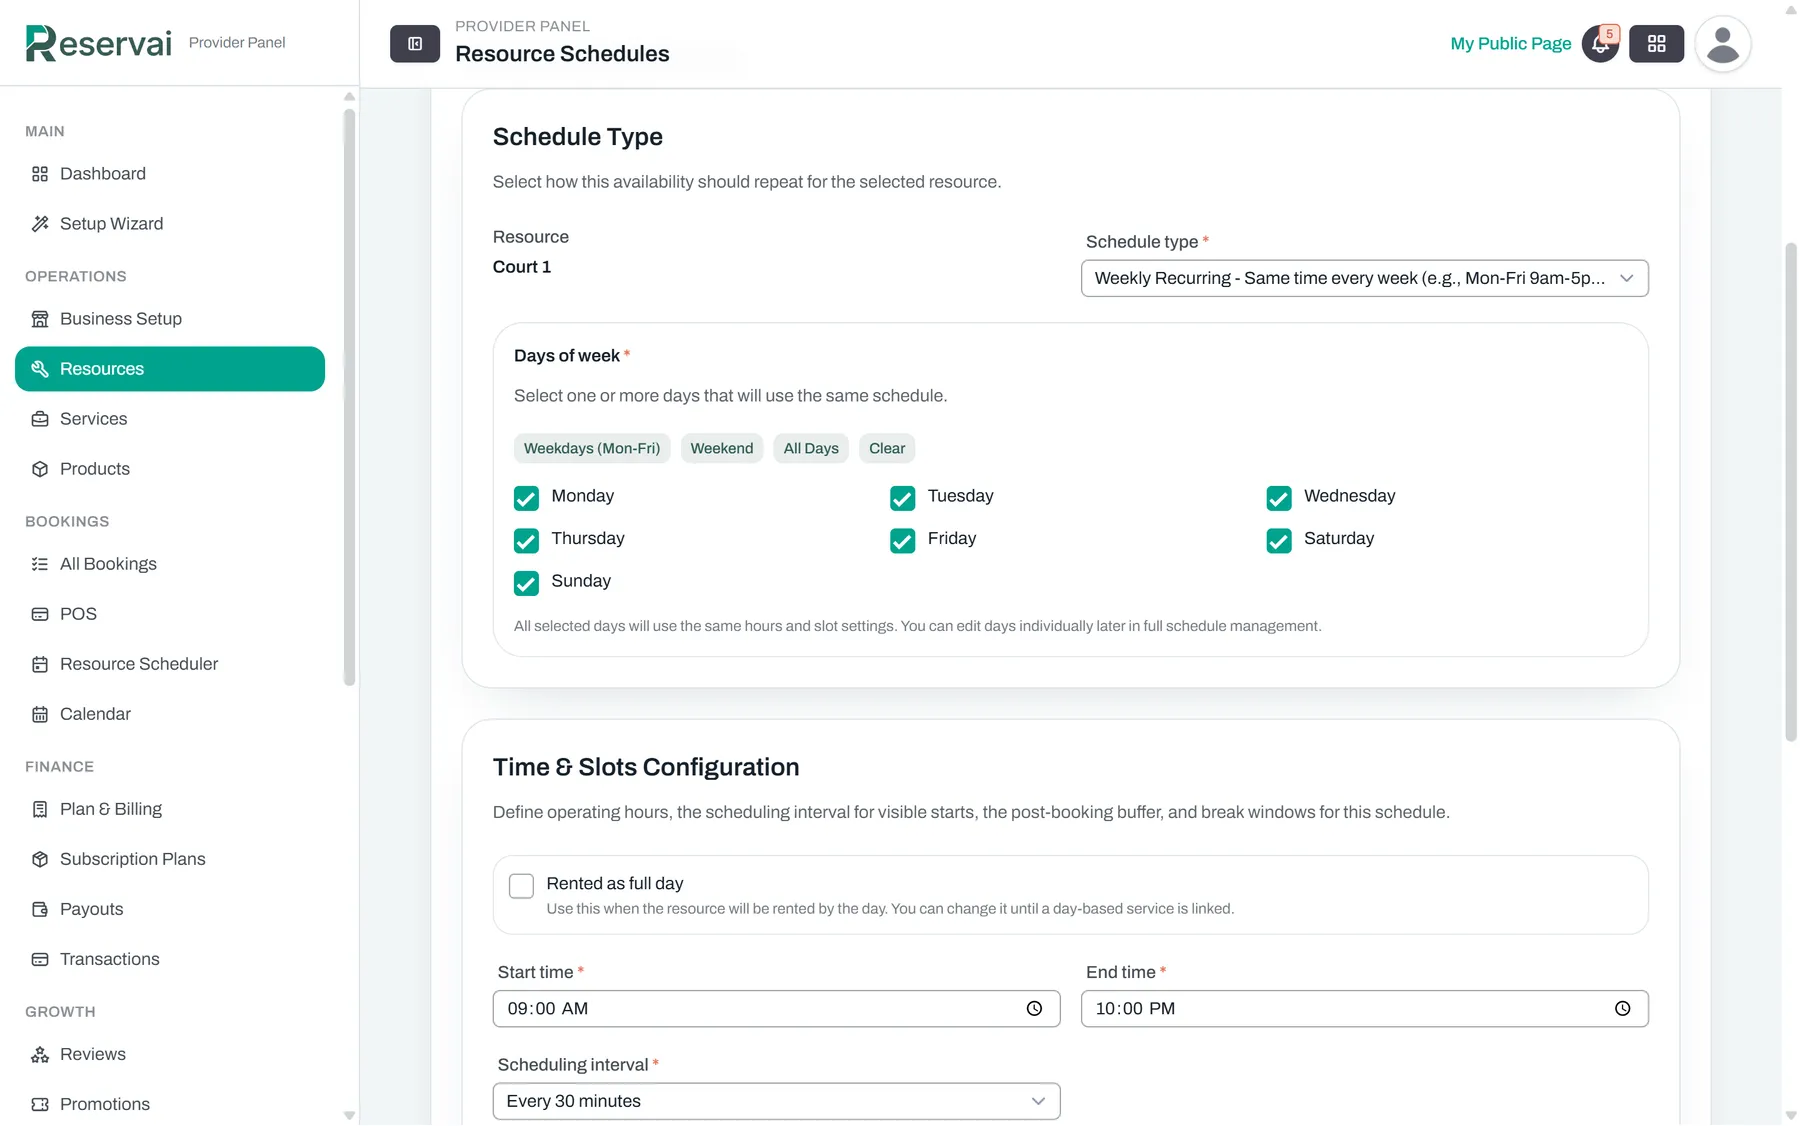Image resolution: width=1800 pixels, height=1126 pixels.
Task: Click the Reviews stars icon
Action: (40, 1054)
